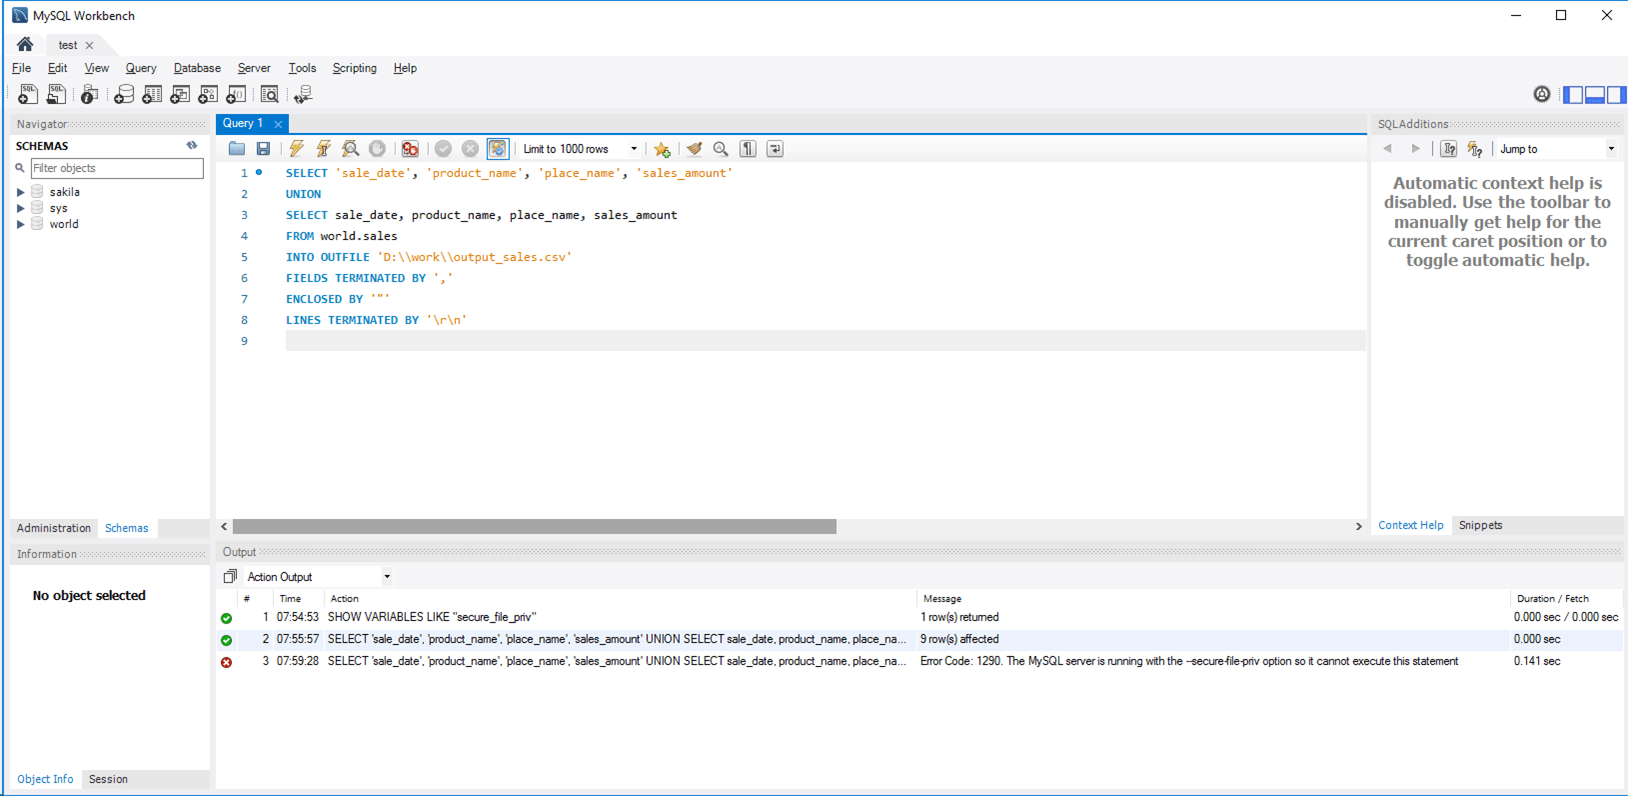Create new table toolbar icon
The image size is (1628, 796).
point(151,94)
